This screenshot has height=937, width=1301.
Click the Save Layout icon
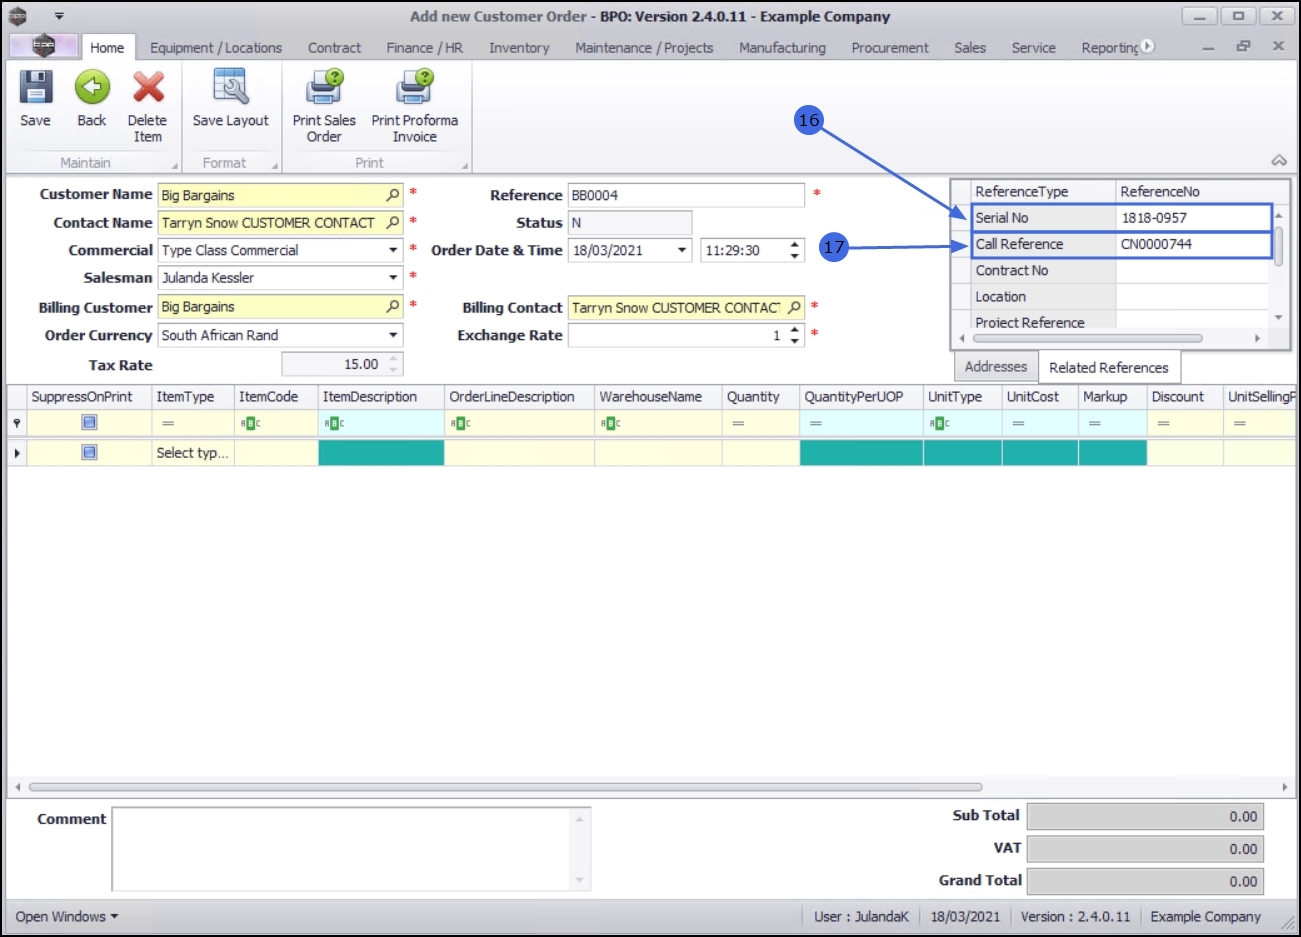[x=230, y=88]
